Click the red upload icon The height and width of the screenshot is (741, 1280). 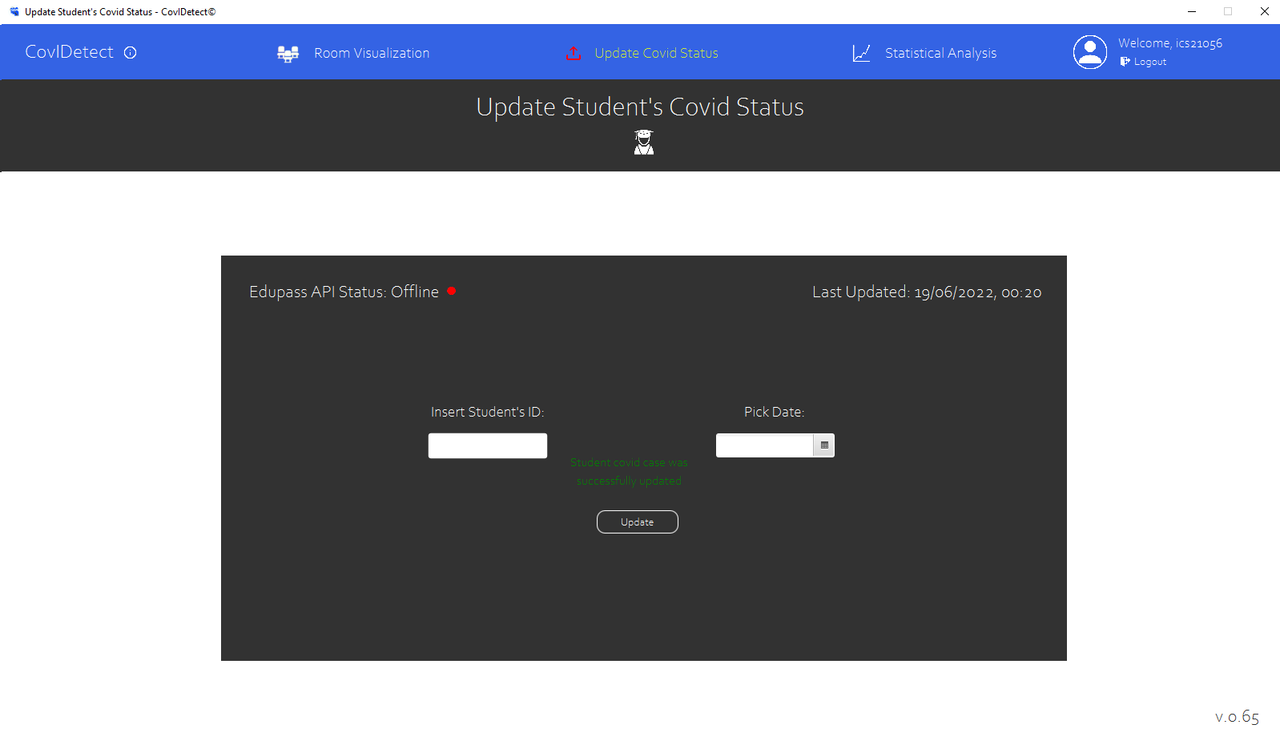pyautogui.click(x=573, y=53)
